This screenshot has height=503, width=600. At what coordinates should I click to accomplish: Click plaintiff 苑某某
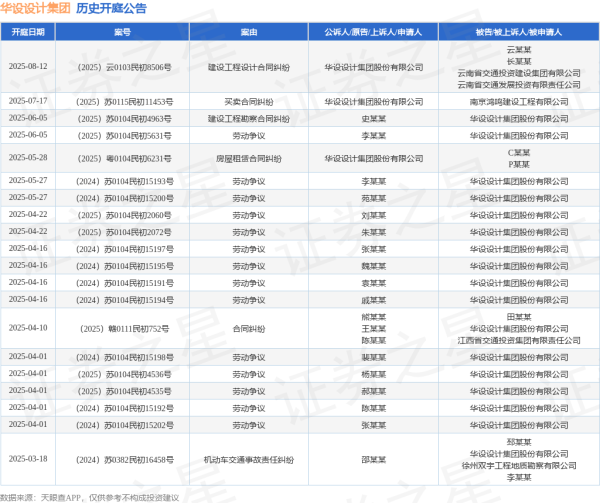tap(373, 198)
